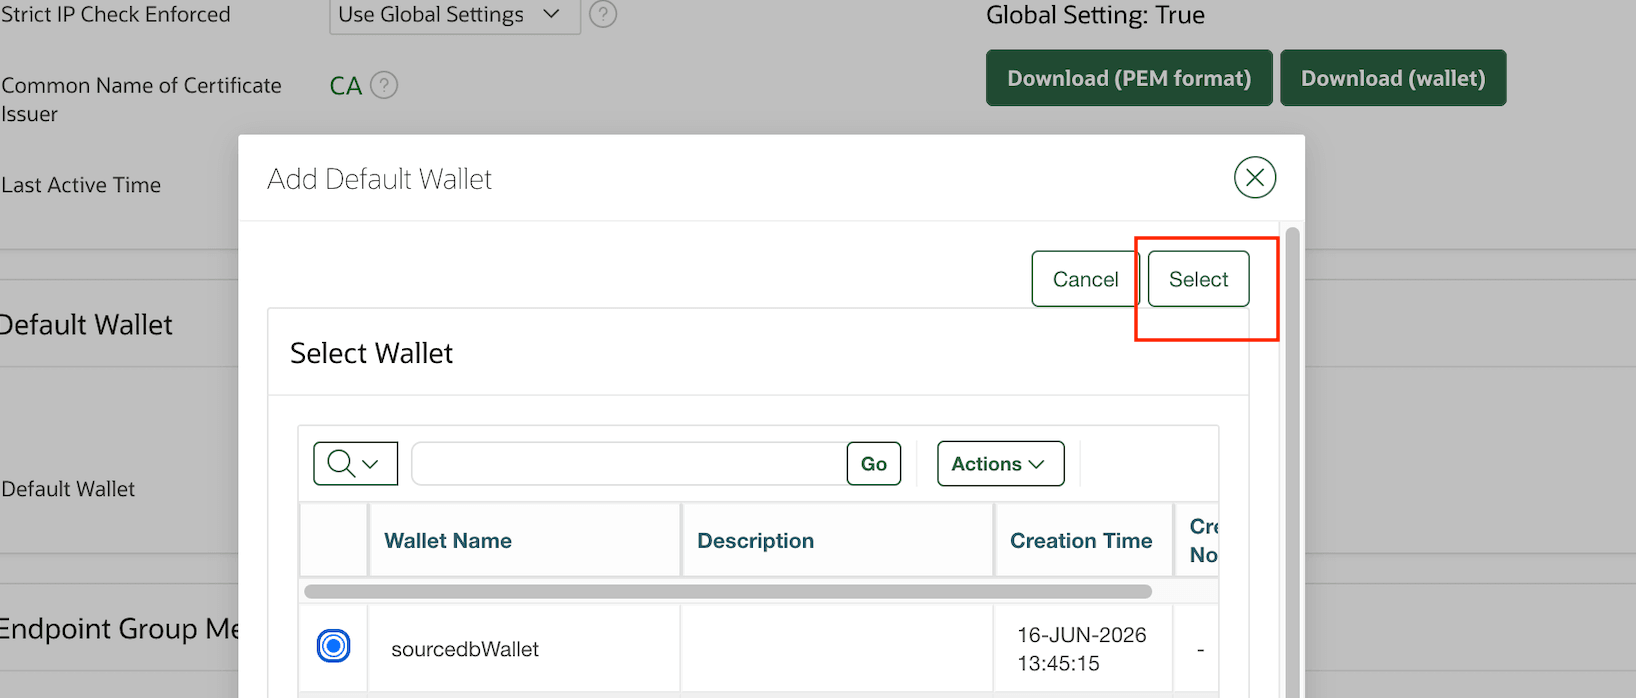The height and width of the screenshot is (698, 1636).
Task: Click the sourcedbWallet wallet name cell
Action: pyautogui.click(x=524, y=649)
